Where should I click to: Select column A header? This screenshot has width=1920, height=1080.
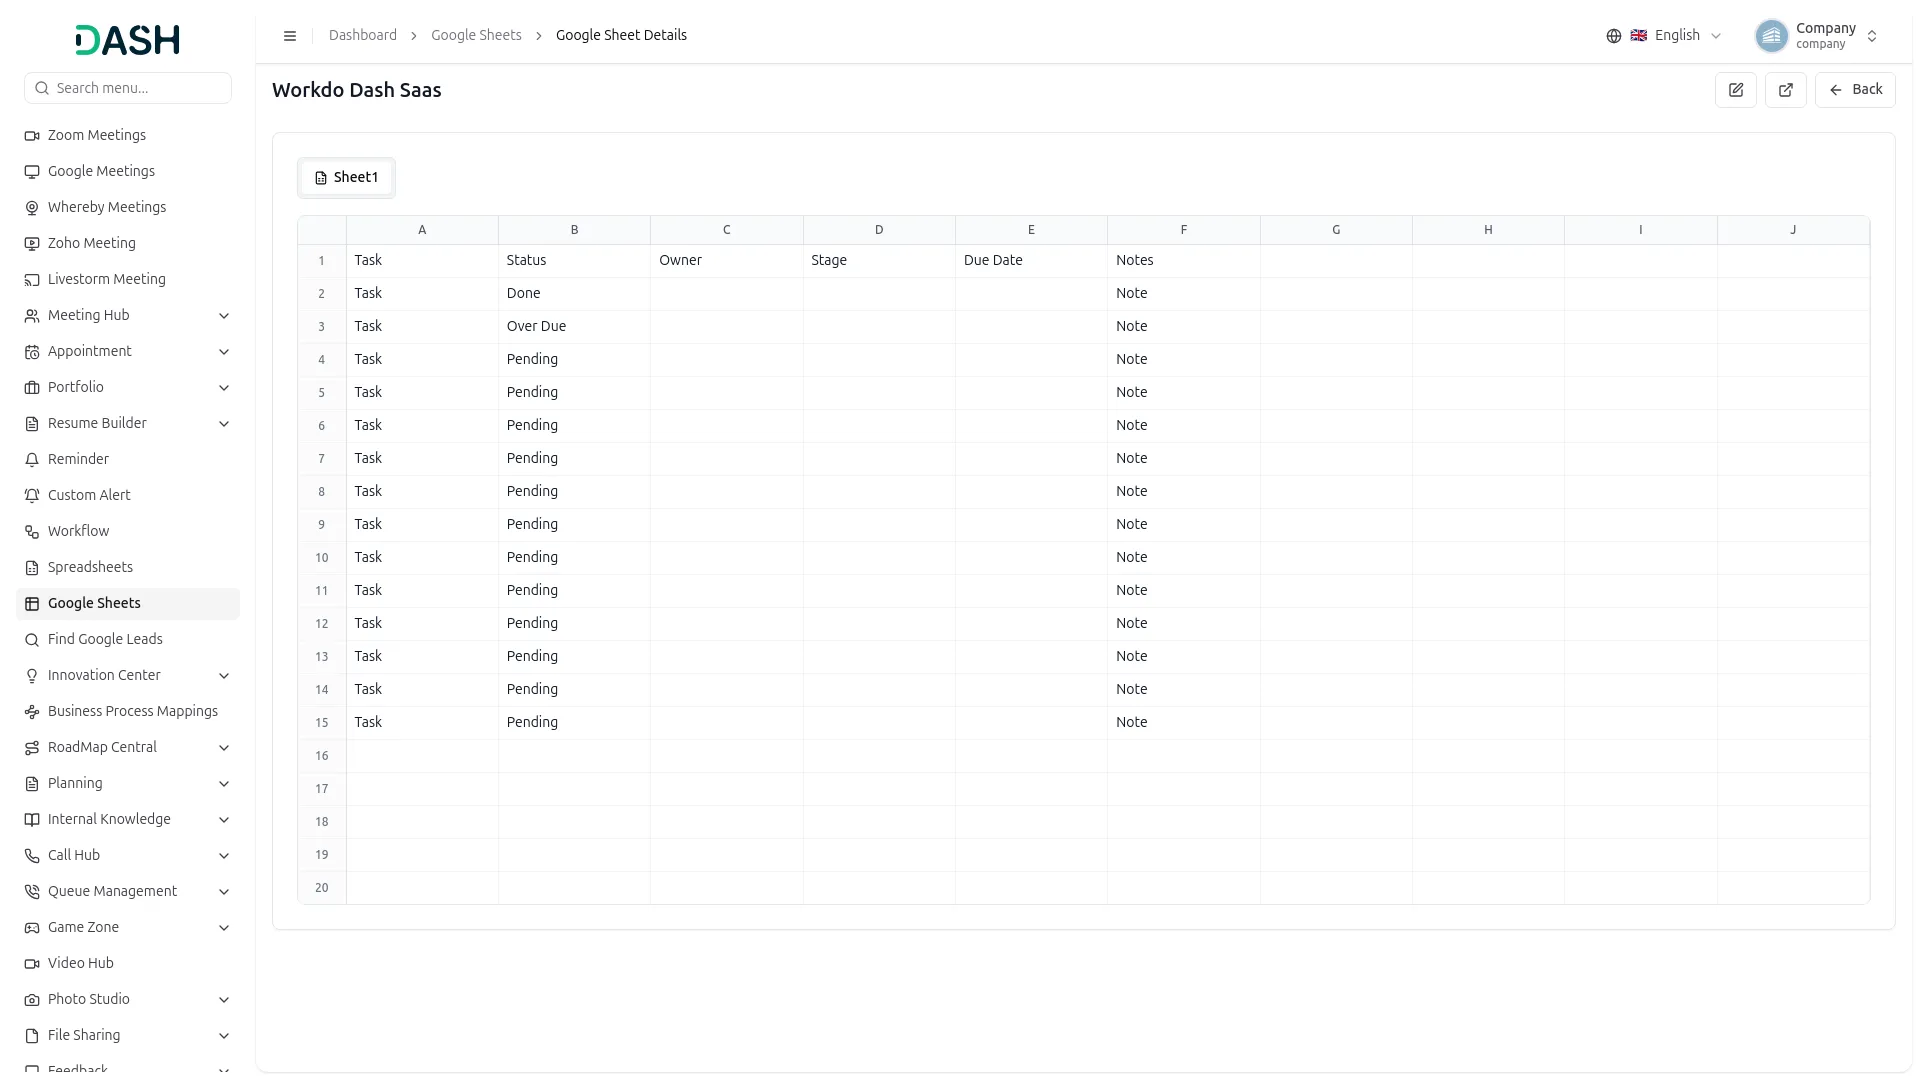422,230
